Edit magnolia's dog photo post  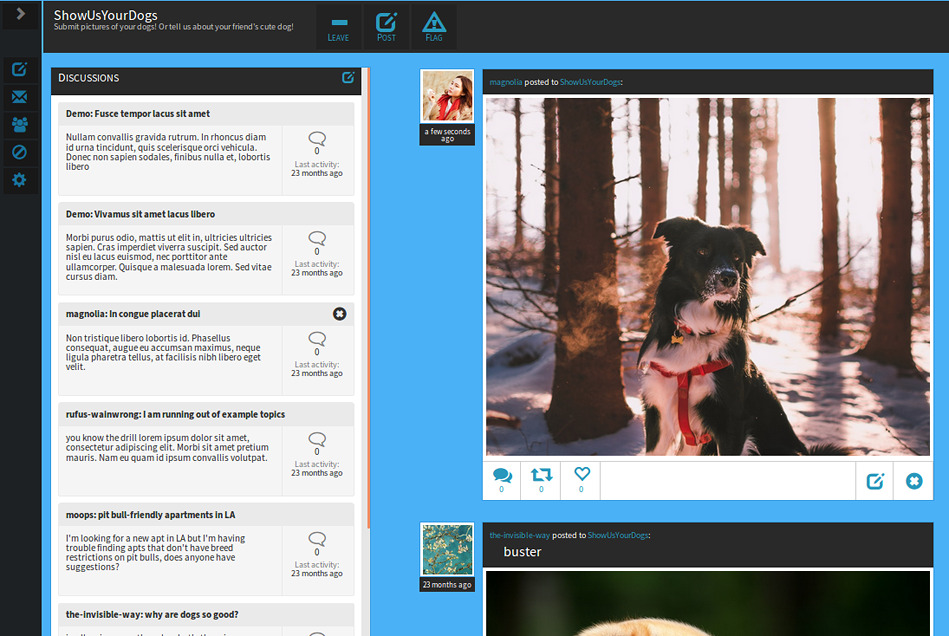pos(875,481)
